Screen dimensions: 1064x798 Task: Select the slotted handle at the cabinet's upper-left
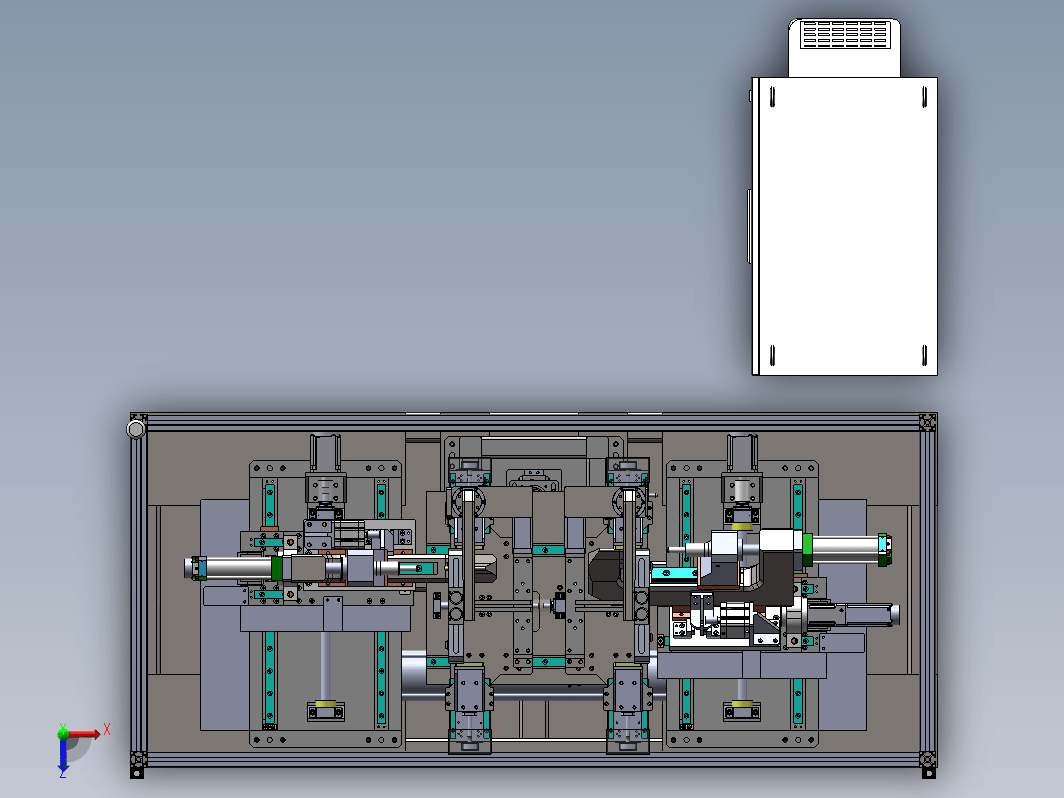pos(772,97)
